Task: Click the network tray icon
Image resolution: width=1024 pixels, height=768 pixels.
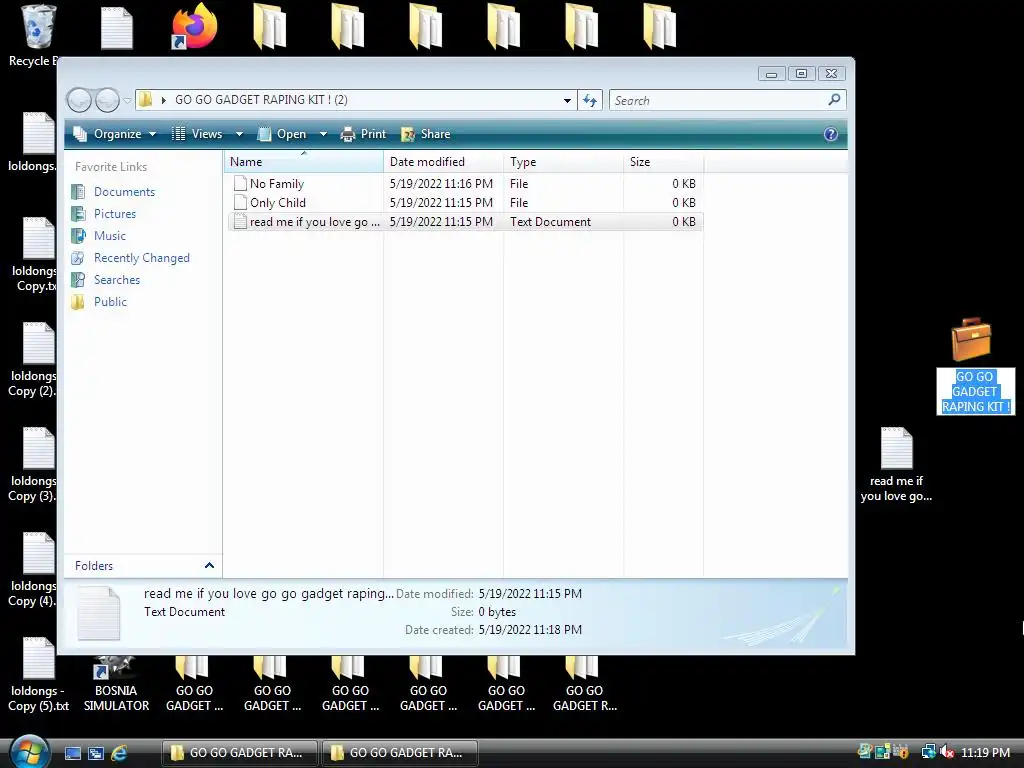Action: [928, 752]
